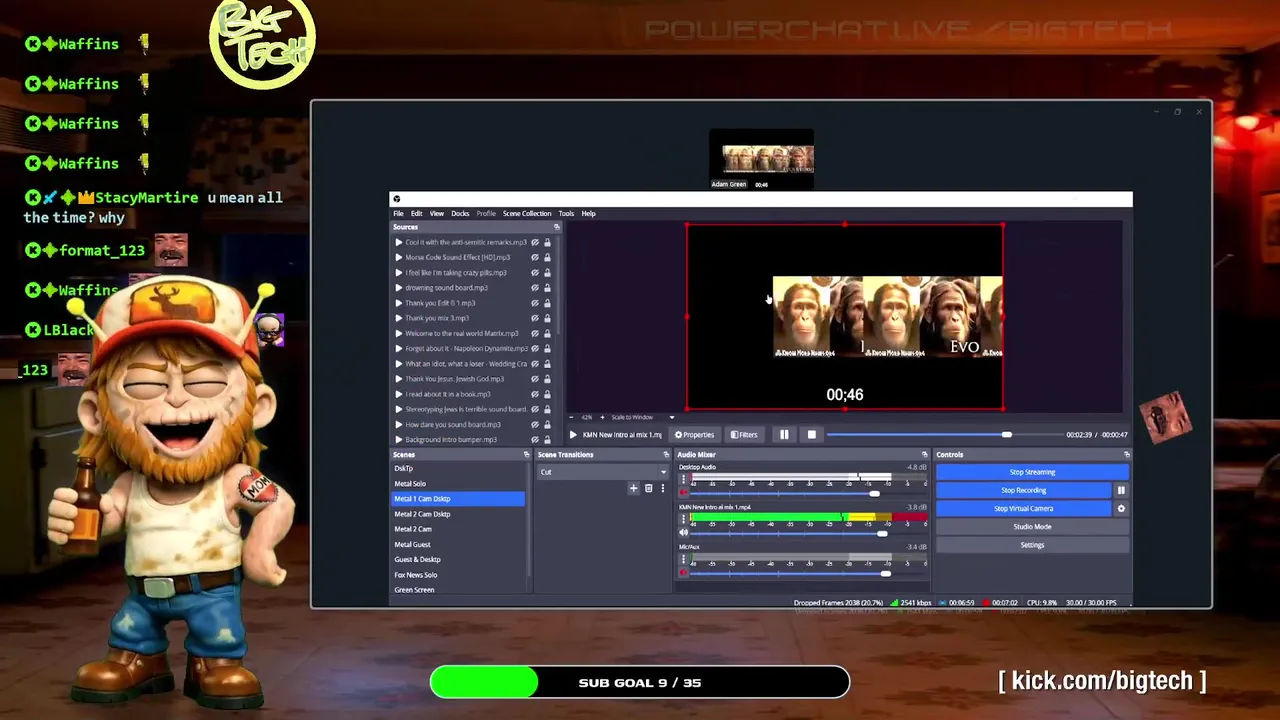Screen dimensions: 1280x720
Task: Open Mic/Aux audio options menu
Action: pos(684,558)
